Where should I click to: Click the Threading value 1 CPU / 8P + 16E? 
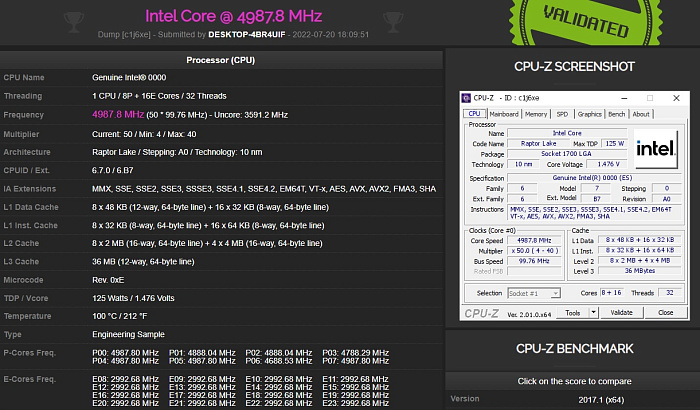[159, 96]
